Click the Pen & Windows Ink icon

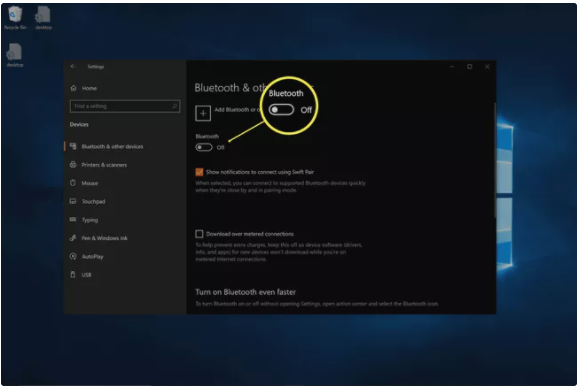tap(73, 238)
